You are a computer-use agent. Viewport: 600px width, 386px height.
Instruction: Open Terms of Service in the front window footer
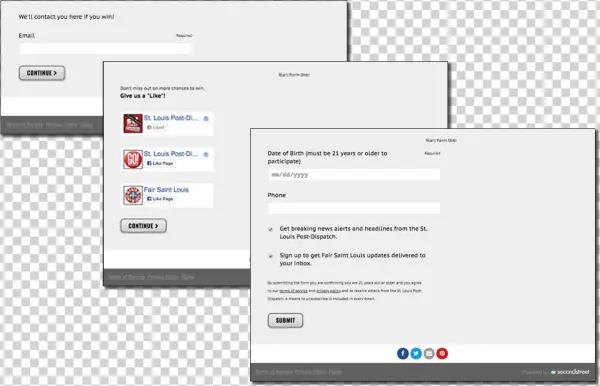(274, 372)
